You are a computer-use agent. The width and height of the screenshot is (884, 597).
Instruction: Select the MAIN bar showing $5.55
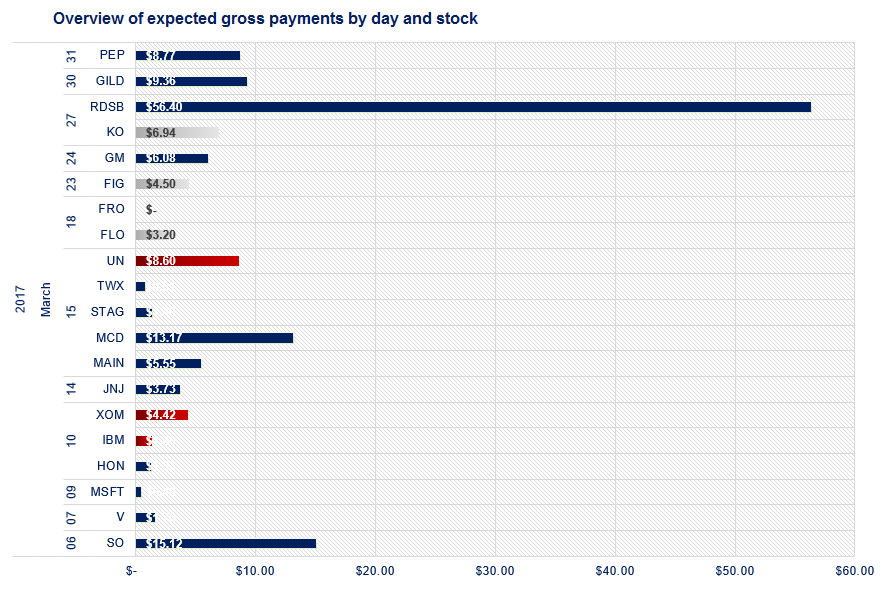[x=169, y=364]
